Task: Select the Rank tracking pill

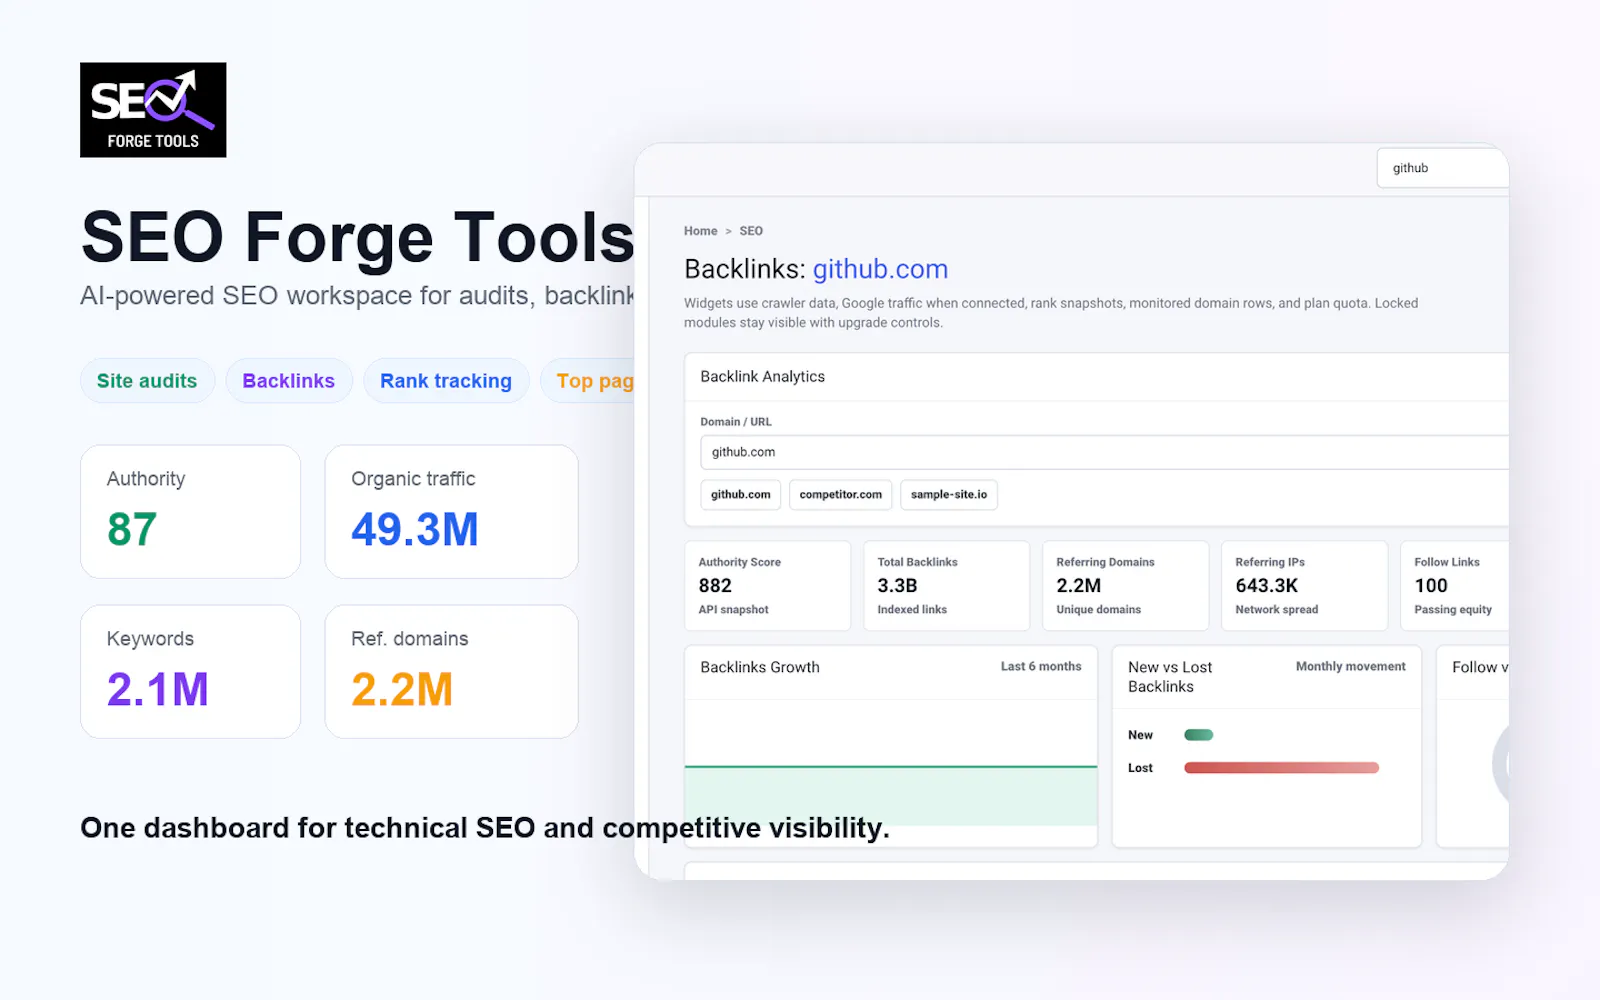Action: [x=446, y=381]
